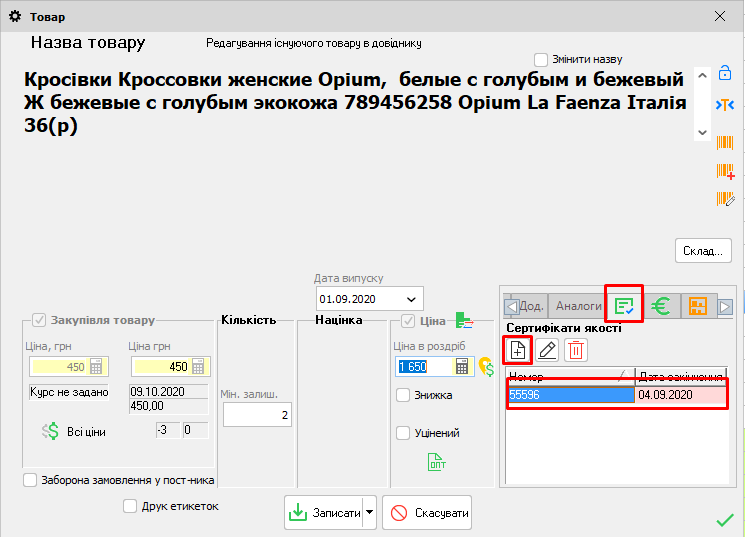Image resolution: width=745 pixels, height=537 pixels.
Task: Click the barcode with red plus icon
Action: click(x=725, y=171)
